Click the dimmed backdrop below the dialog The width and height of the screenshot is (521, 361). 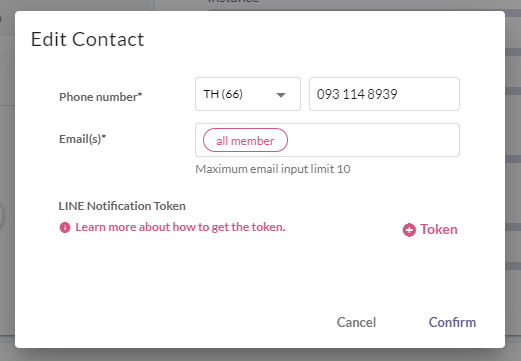260,355
